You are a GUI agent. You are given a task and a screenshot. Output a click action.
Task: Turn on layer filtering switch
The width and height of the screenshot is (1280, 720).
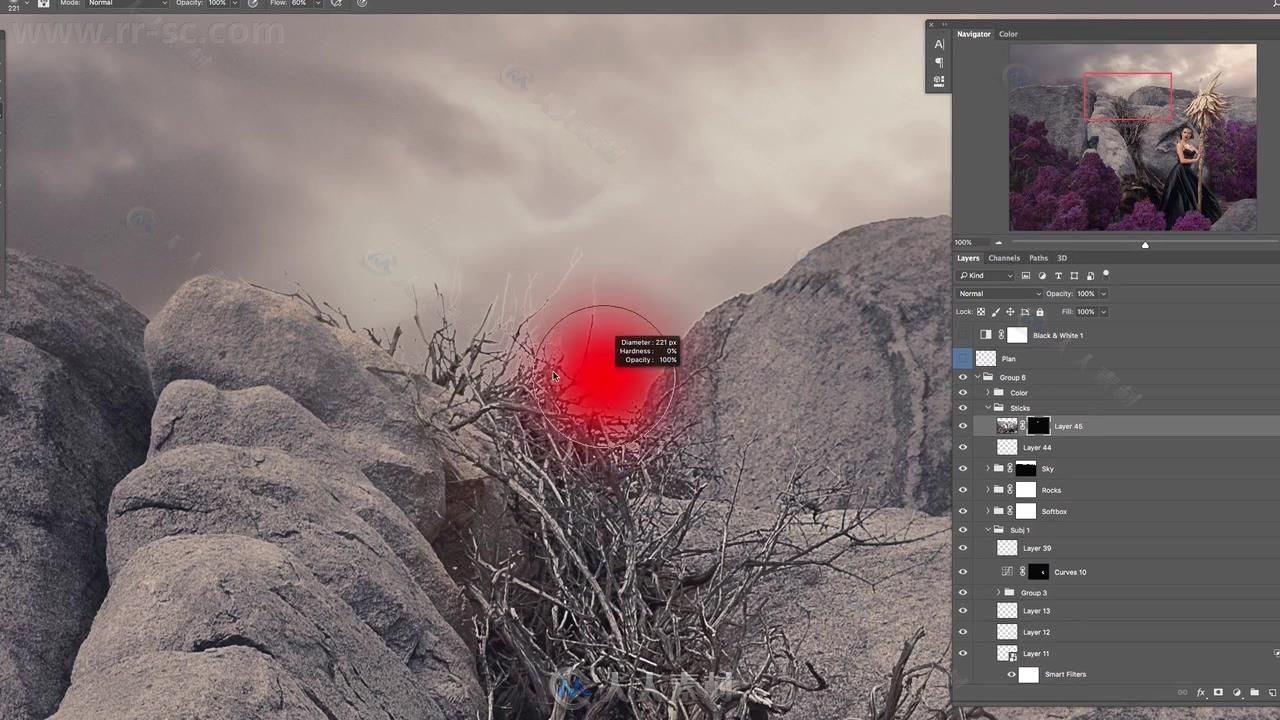tap(1106, 274)
